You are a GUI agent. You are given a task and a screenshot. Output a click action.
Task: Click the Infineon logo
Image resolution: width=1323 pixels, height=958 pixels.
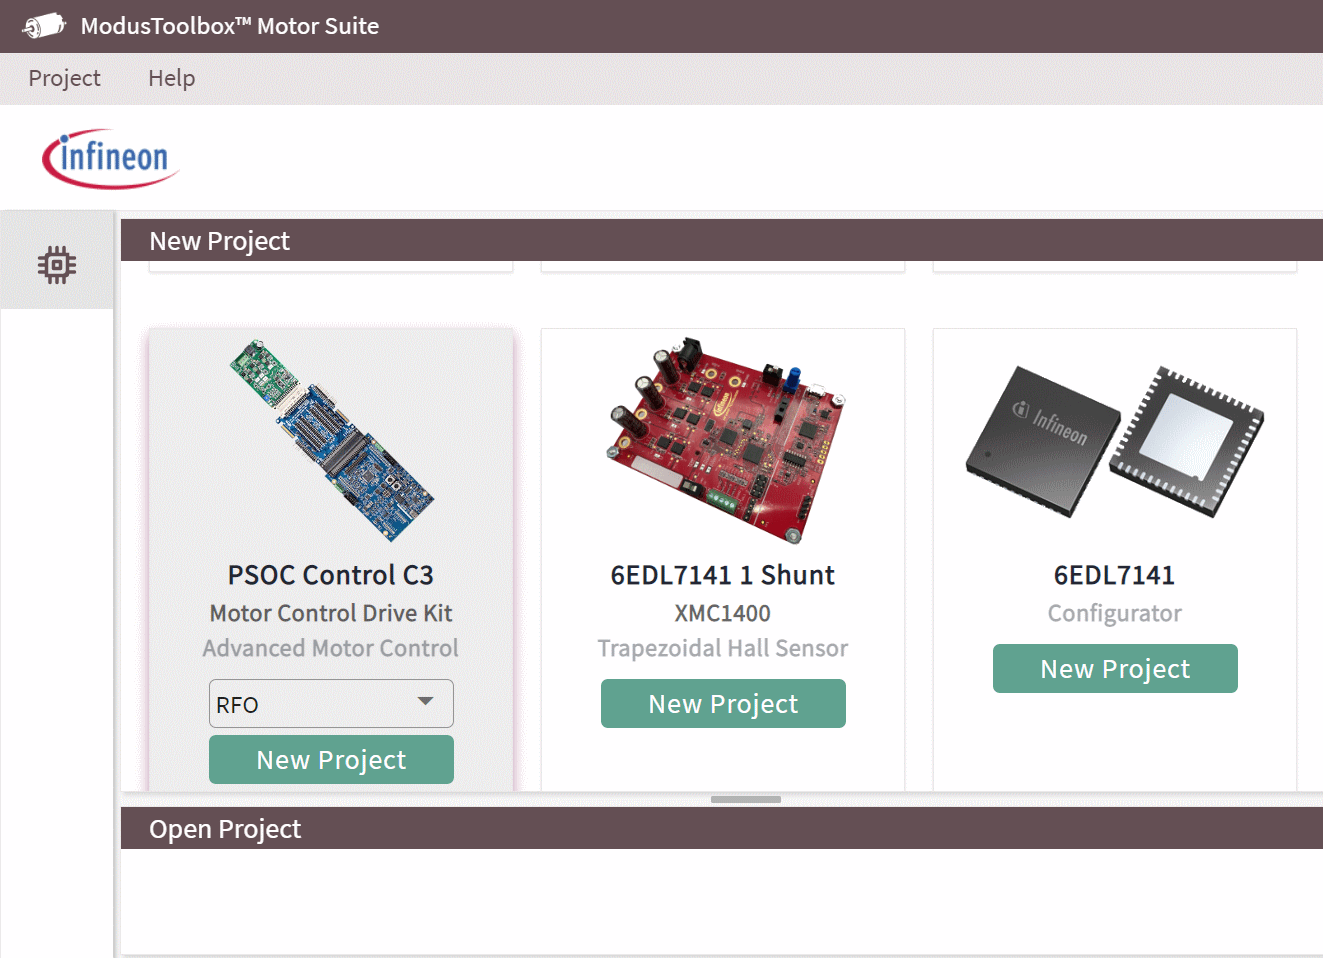point(110,158)
